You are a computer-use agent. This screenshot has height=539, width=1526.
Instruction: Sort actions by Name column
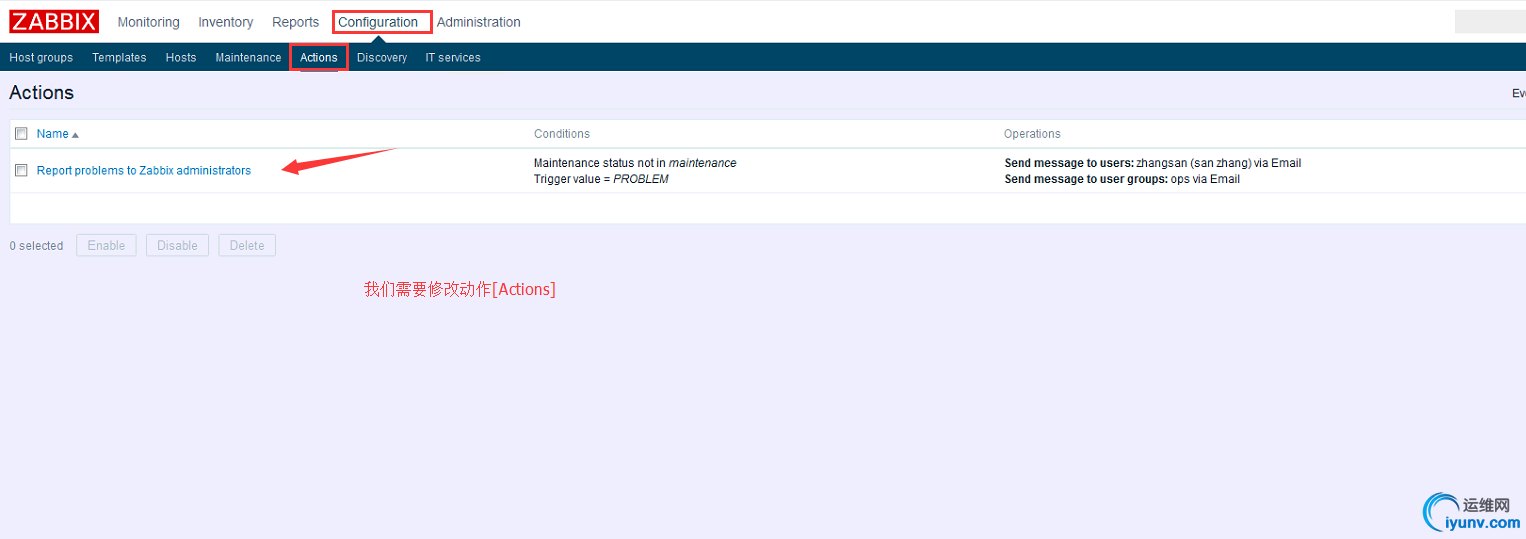click(52, 134)
